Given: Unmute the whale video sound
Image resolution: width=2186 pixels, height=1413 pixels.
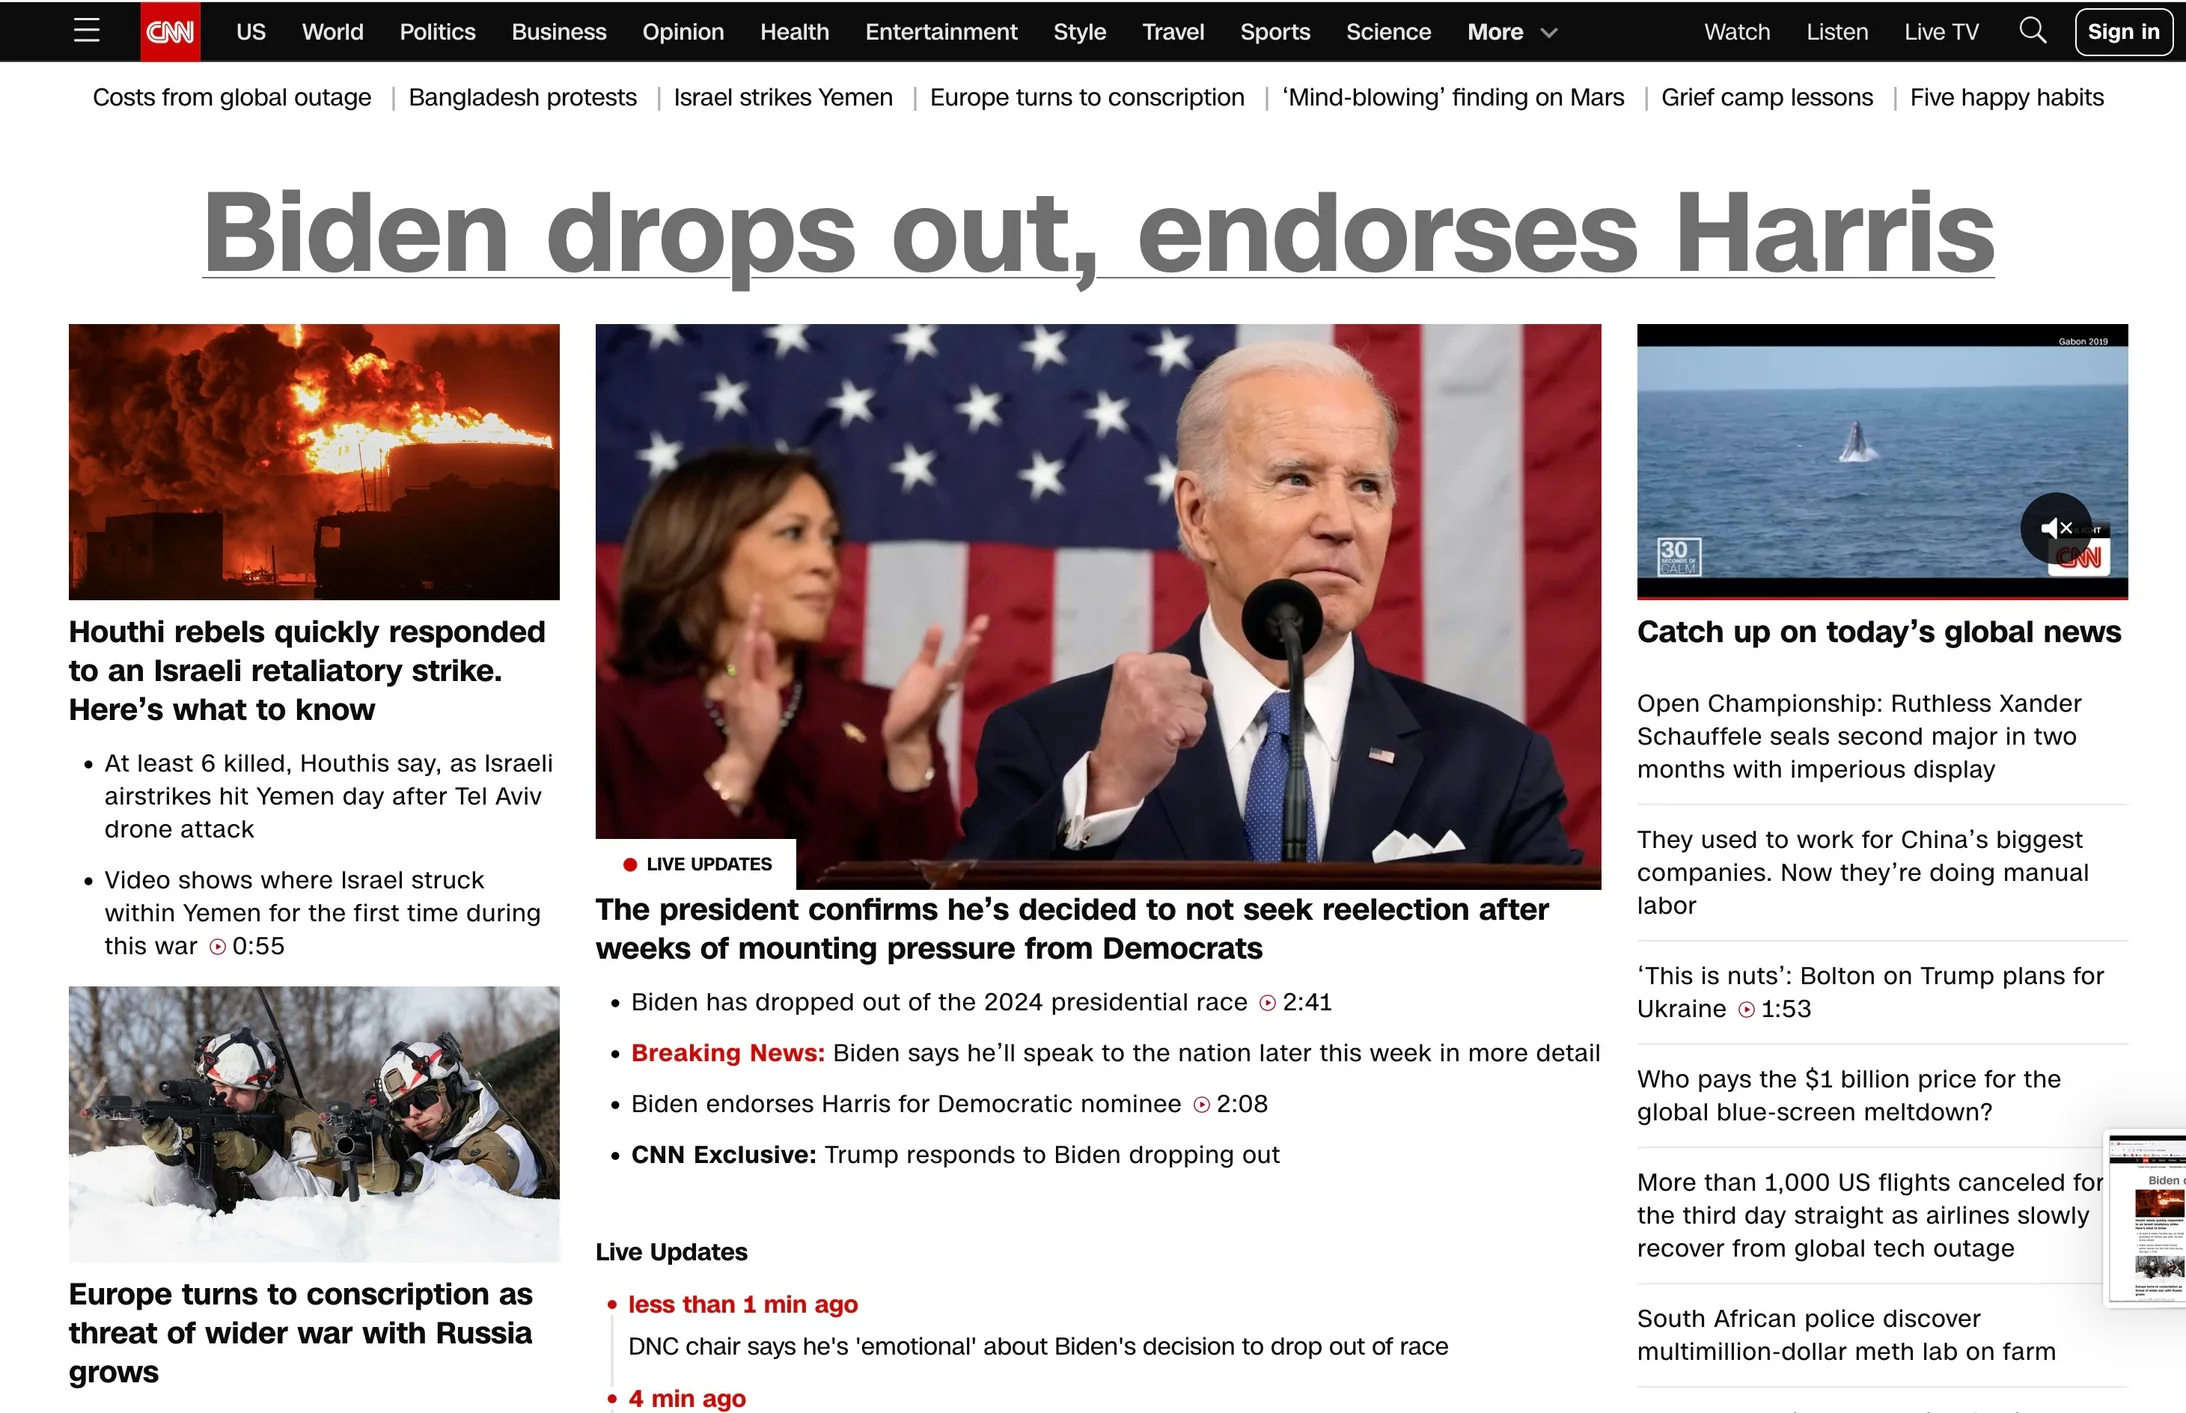Looking at the screenshot, I should [2055, 528].
